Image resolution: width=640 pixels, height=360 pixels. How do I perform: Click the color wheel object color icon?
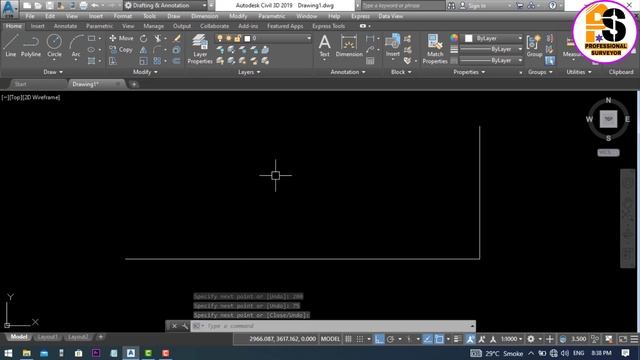[454, 38]
